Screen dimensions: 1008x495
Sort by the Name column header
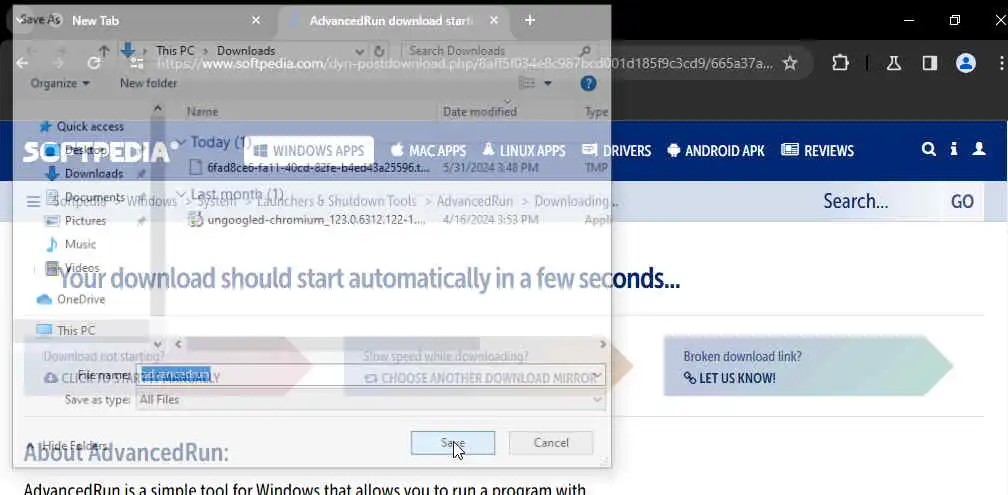coord(202,112)
